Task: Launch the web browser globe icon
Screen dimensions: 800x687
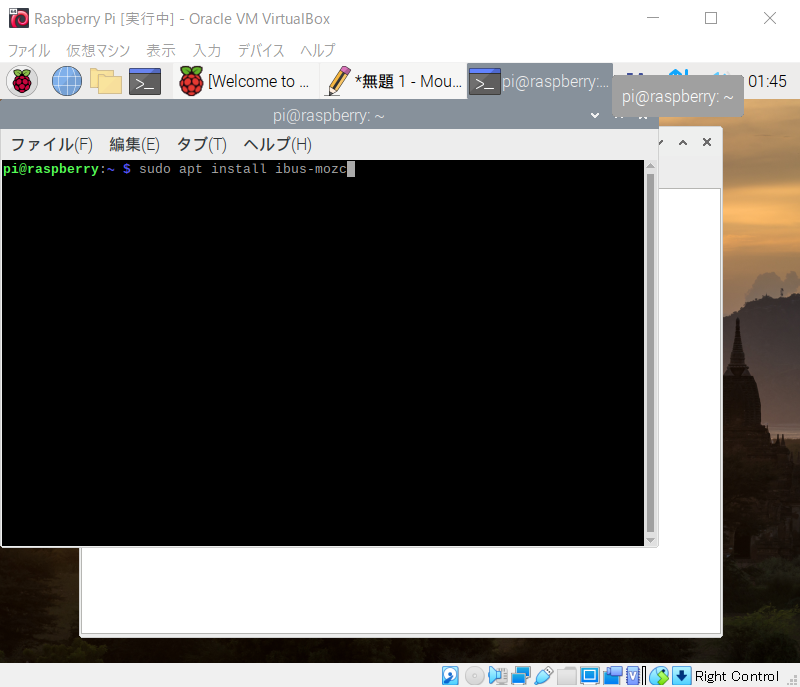Action: [67, 81]
